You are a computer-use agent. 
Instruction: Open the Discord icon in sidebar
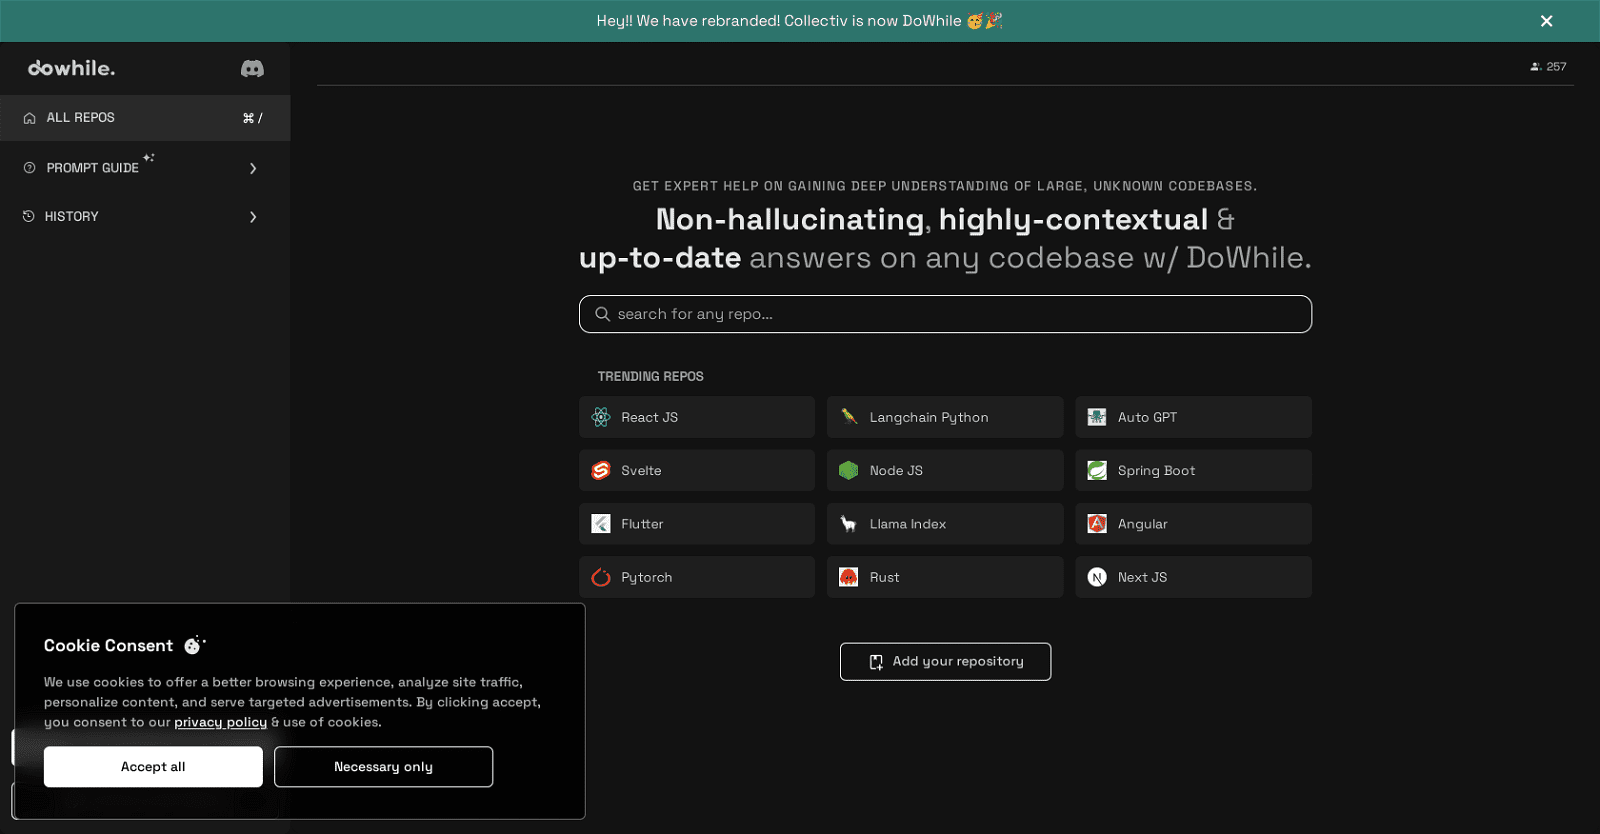[252, 68]
